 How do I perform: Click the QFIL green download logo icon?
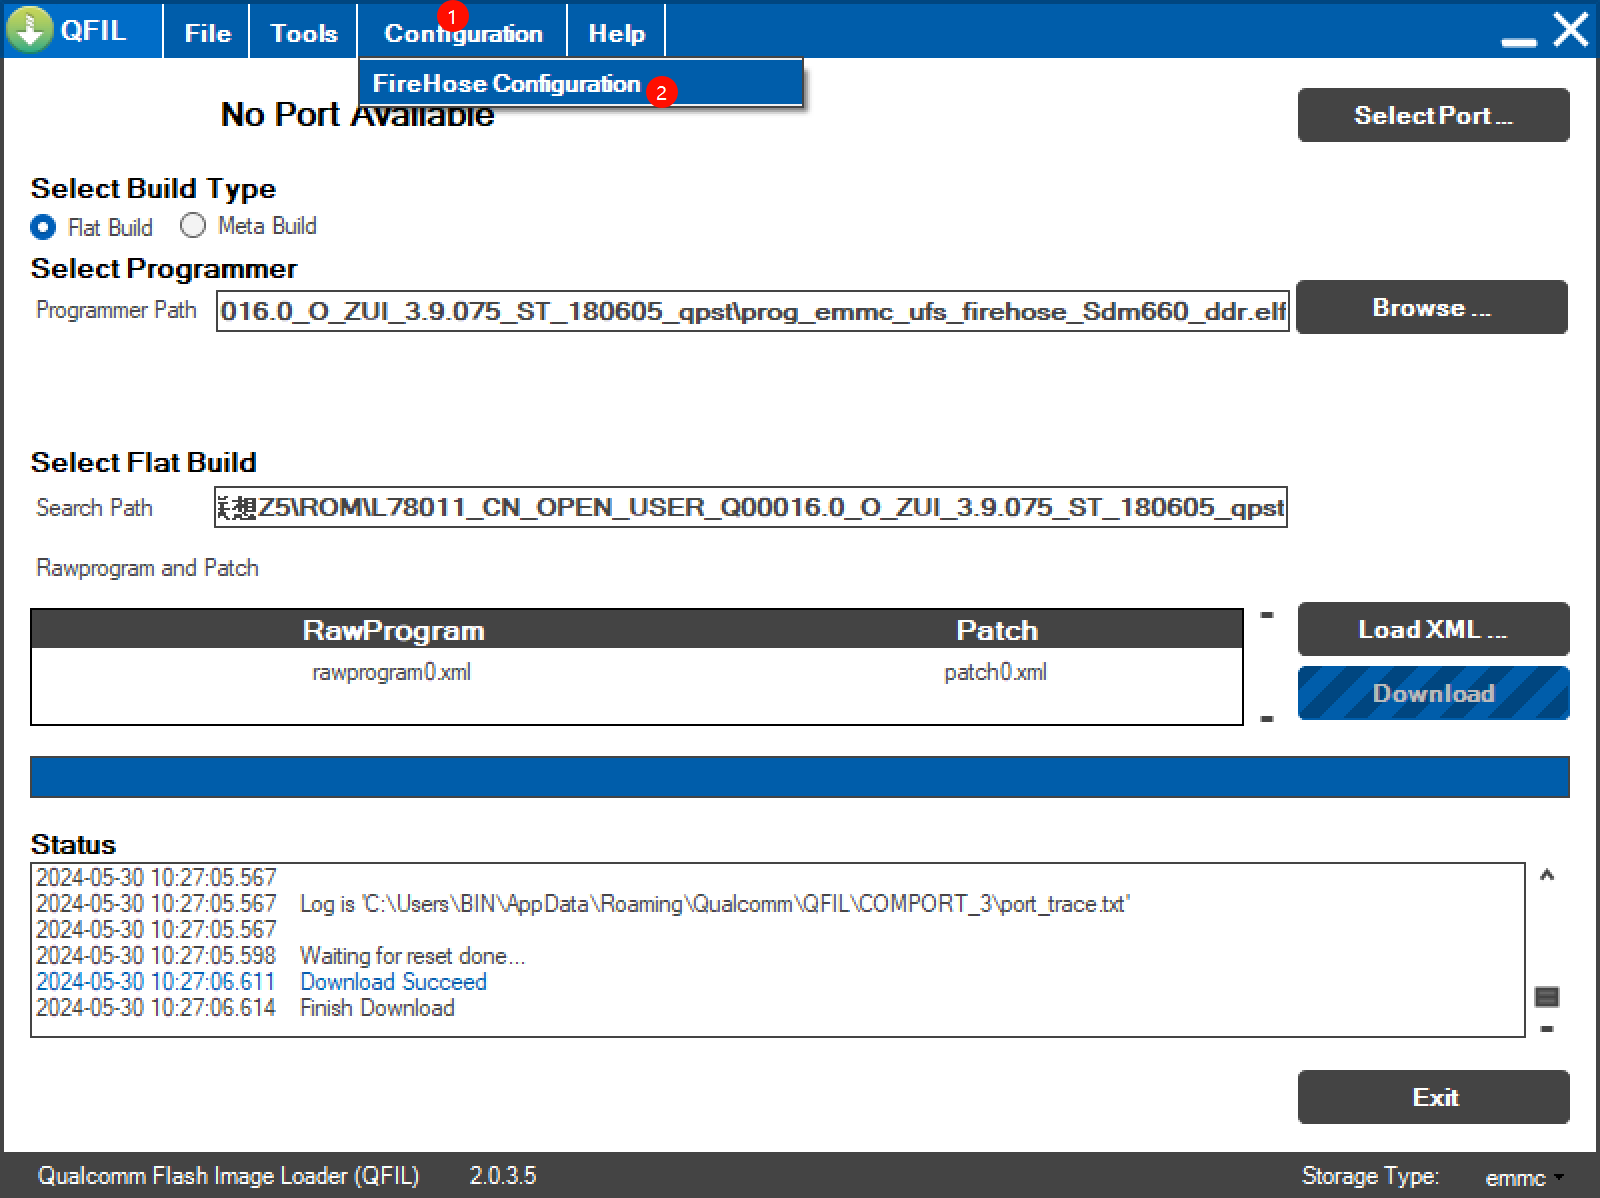tap(30, 30)
